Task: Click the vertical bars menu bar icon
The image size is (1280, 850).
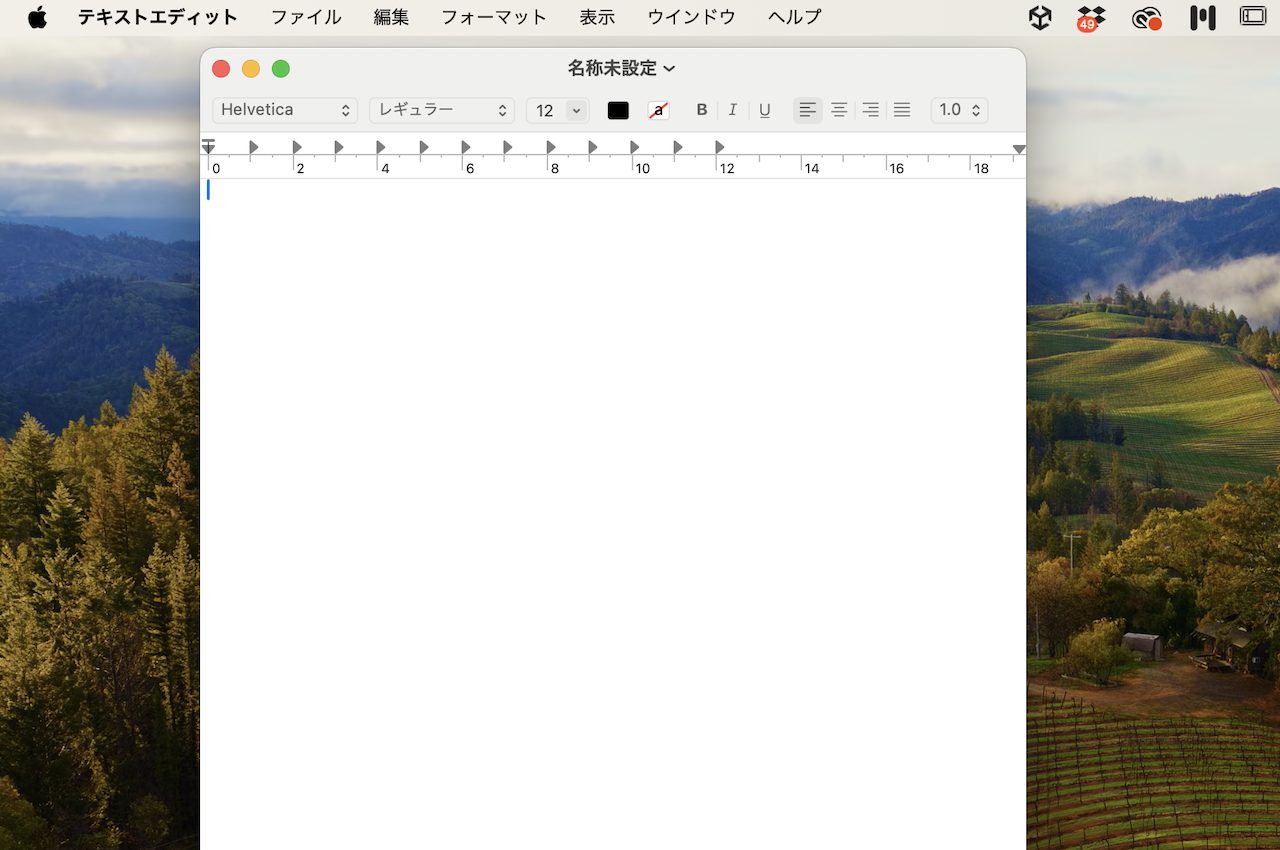Action: tap(1203, 17)
